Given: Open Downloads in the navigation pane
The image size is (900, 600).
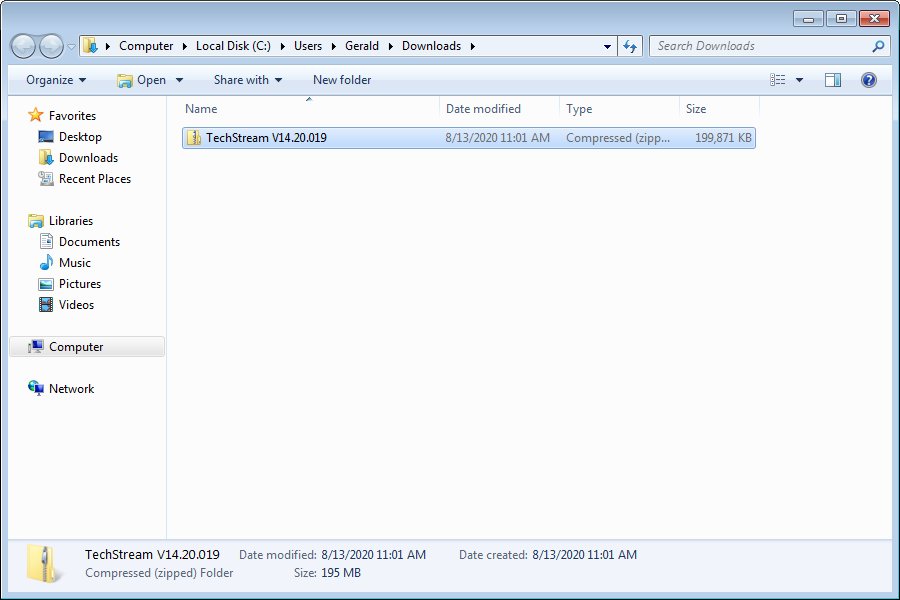Looking at the screenshot, I should (x=88, y=157).
